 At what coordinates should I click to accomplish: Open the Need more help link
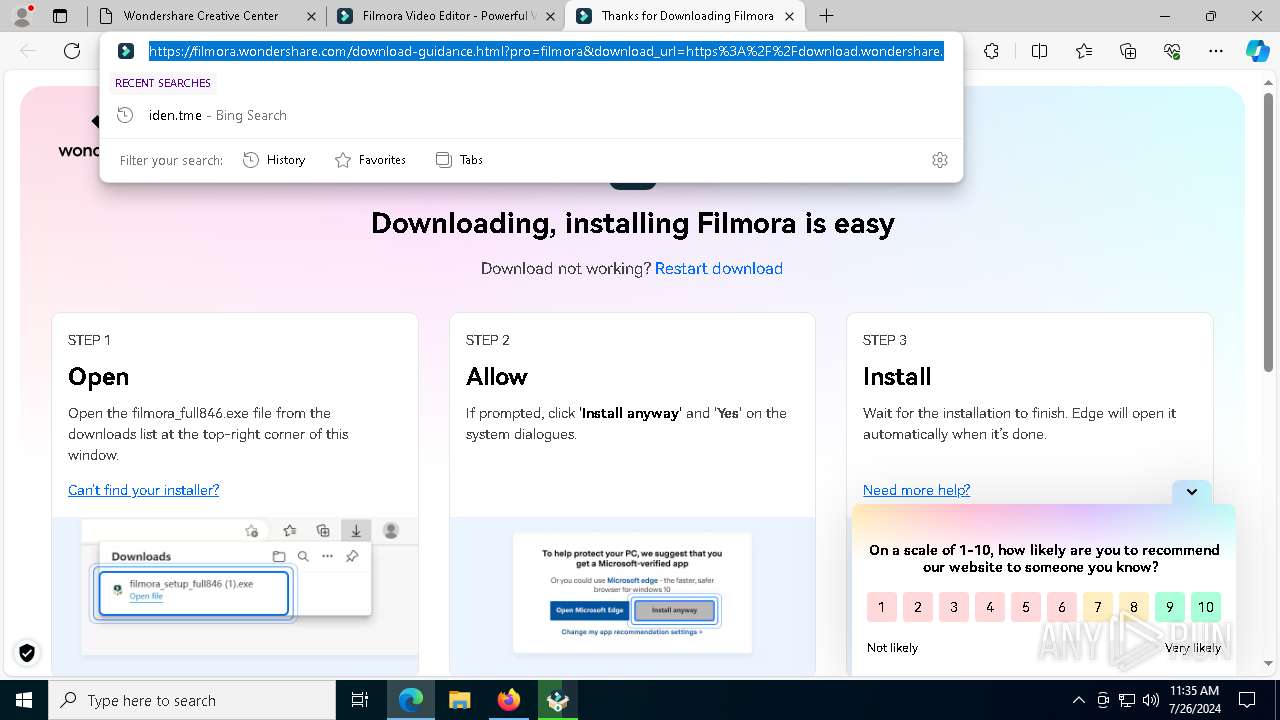(x=916, y=490)
